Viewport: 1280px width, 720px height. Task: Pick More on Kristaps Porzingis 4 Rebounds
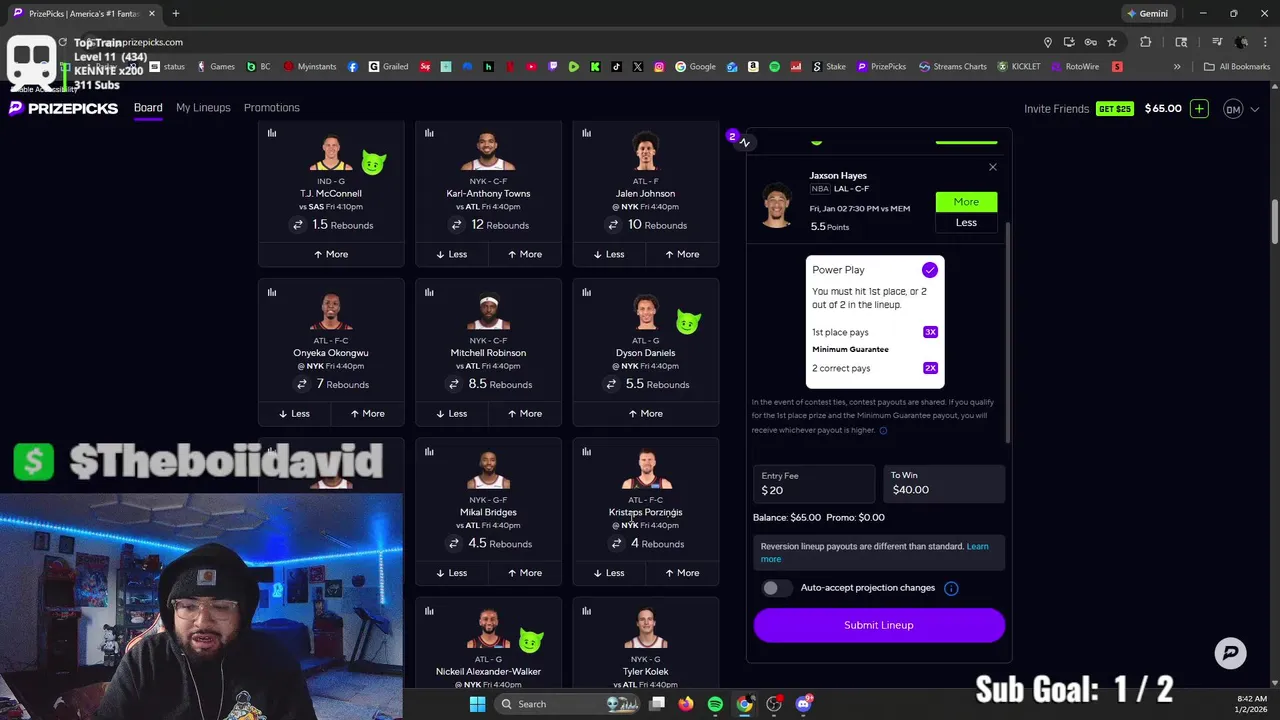click(682, 573)
